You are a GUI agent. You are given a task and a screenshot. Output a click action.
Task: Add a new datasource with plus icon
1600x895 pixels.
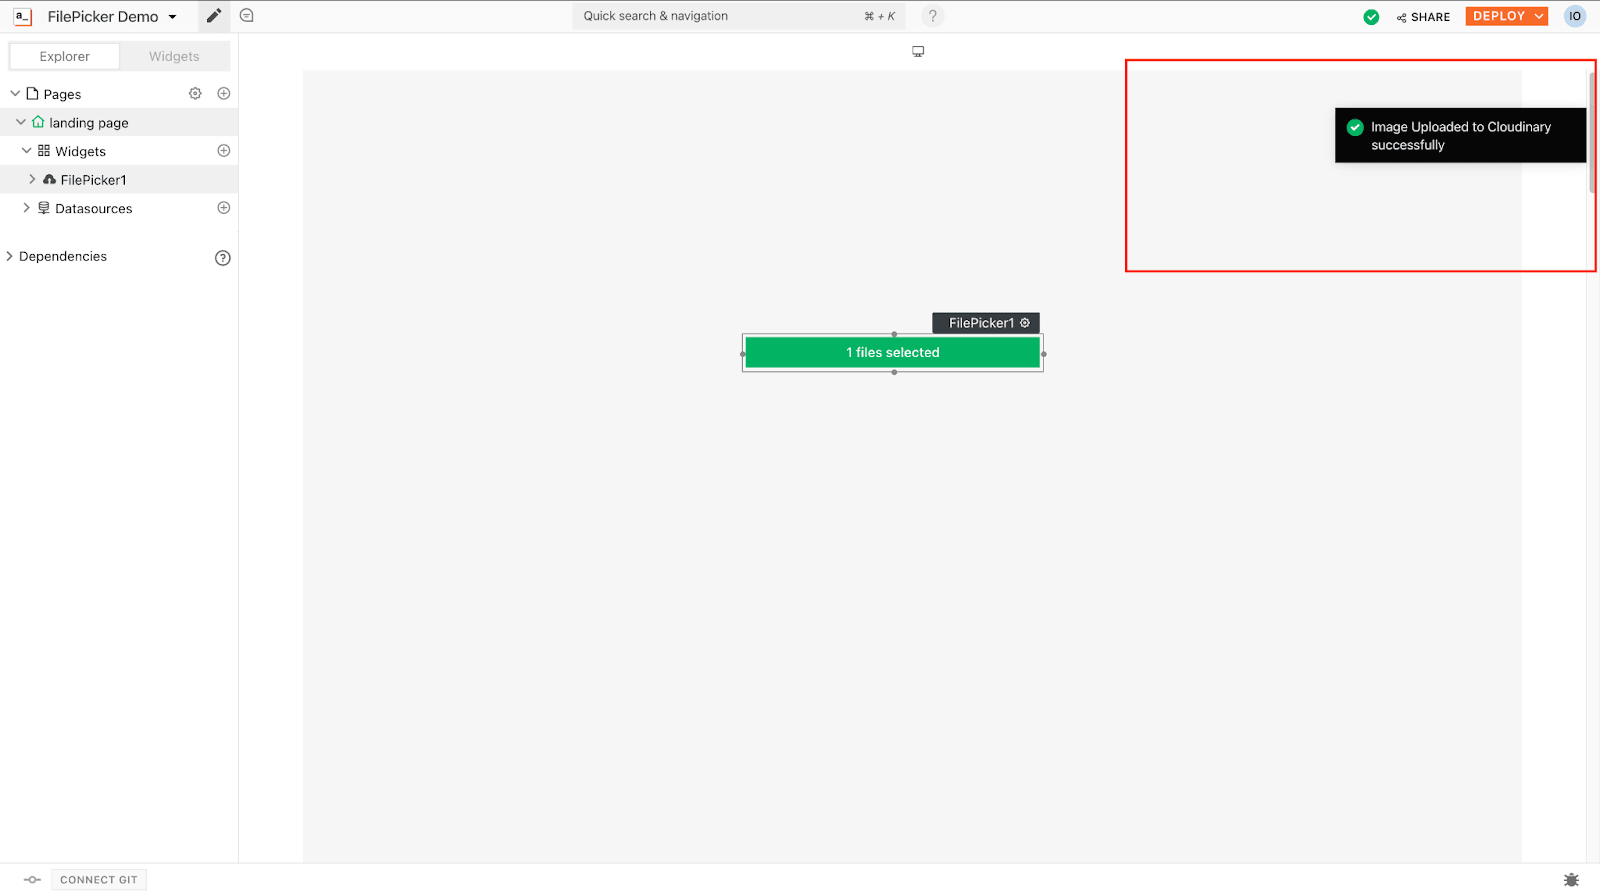(224, 208)
